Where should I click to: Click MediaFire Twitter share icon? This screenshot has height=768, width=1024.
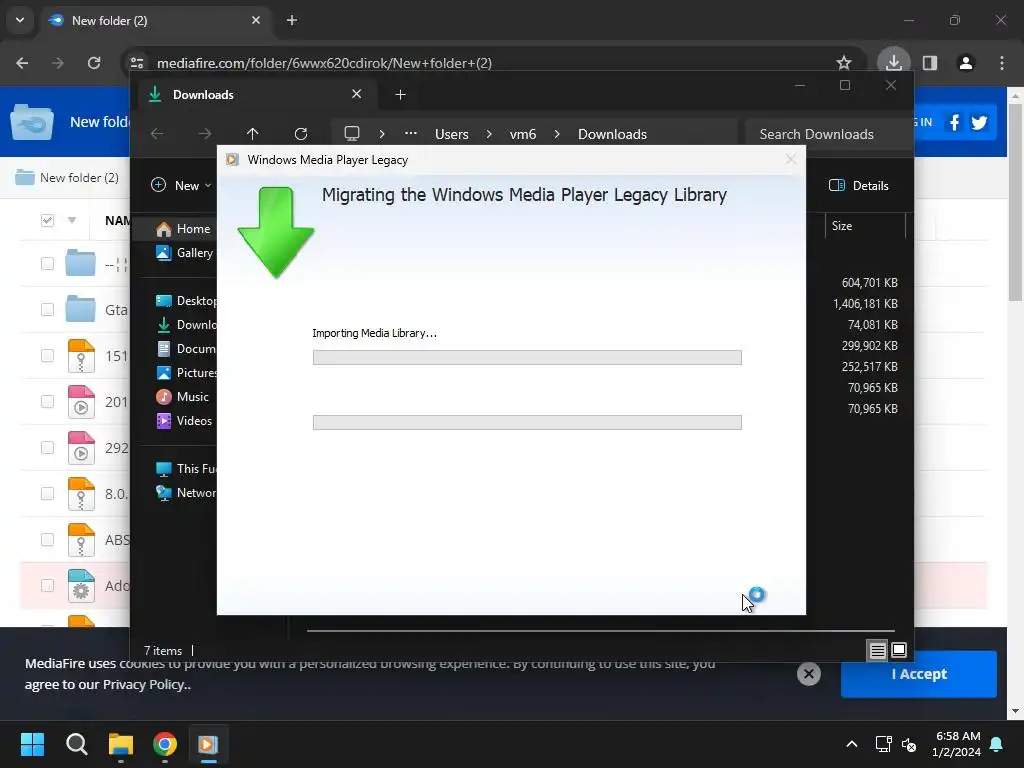[x=979, y=122]
